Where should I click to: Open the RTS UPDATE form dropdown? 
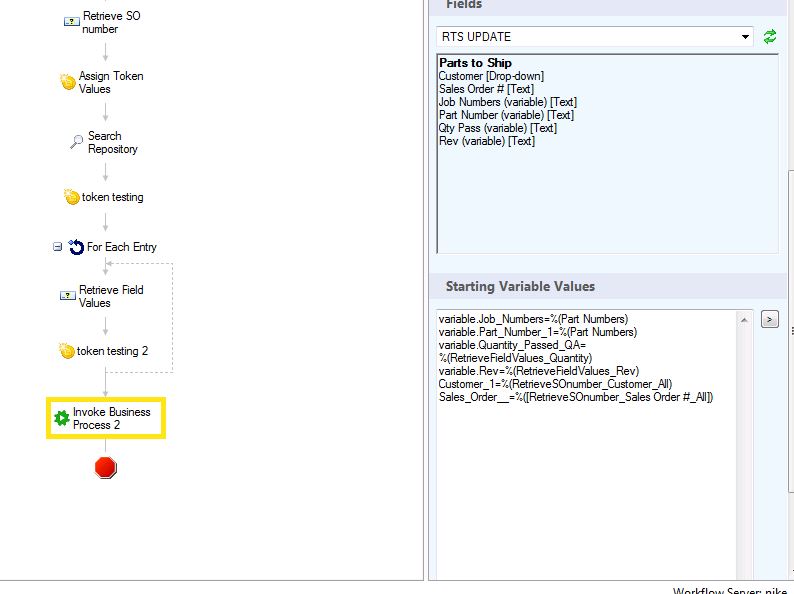tap(745, 36)
